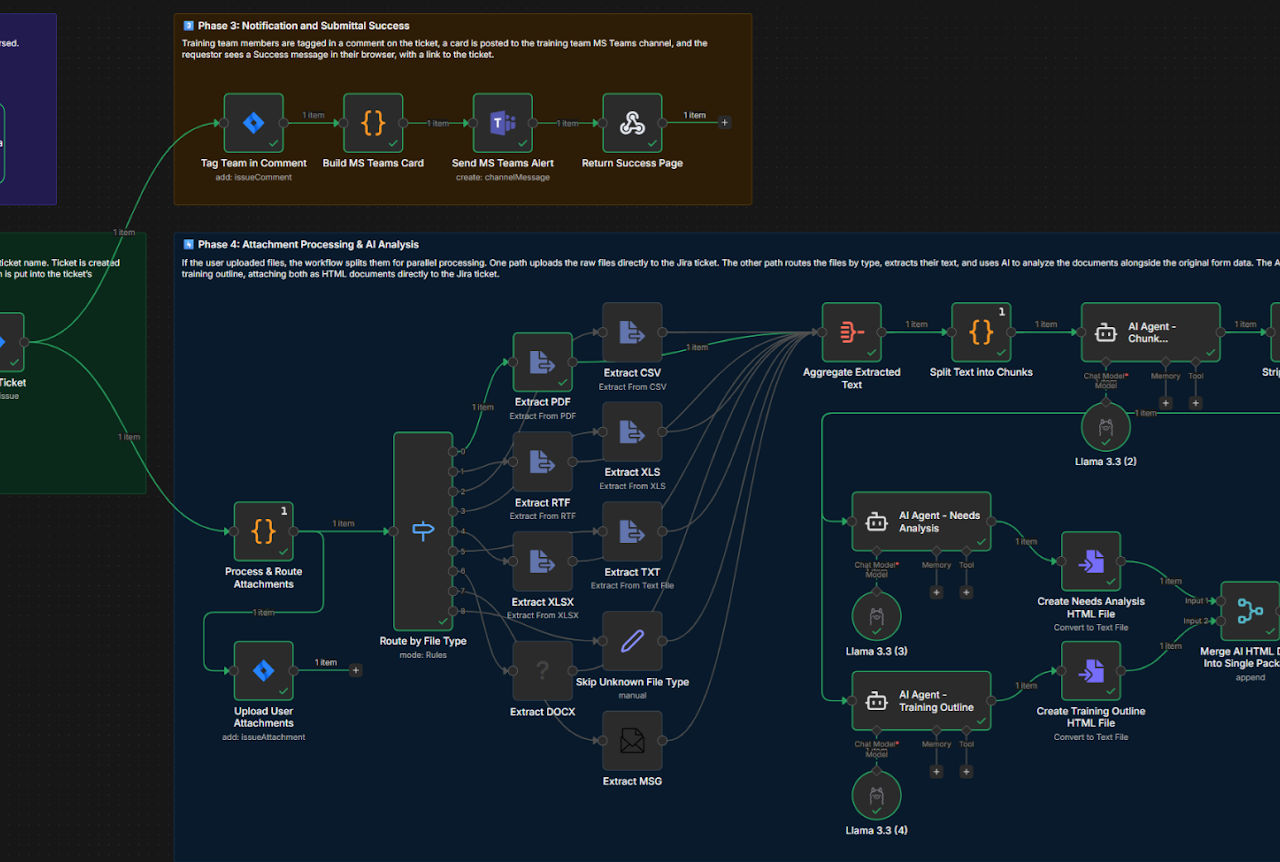Select the Phase 4 sticky note title
1280x862 pixels.
point(308,244)
